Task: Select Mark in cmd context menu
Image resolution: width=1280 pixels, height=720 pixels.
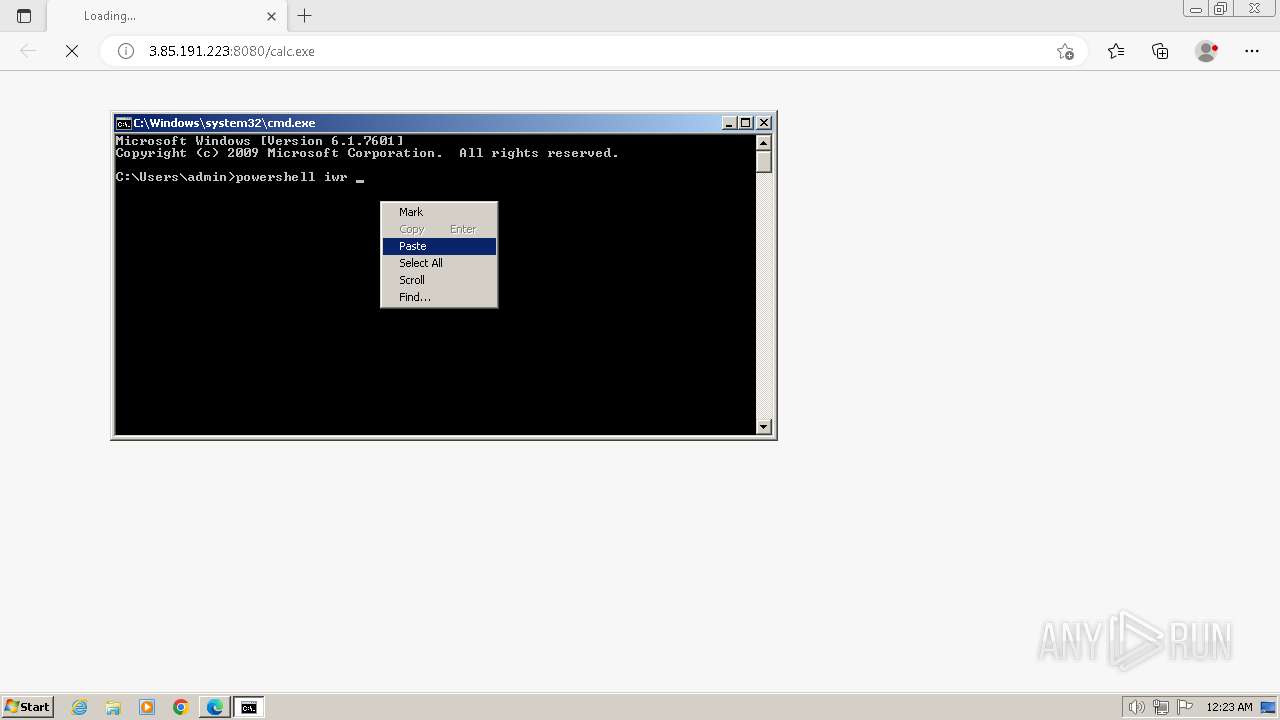Action: [439, 212]
